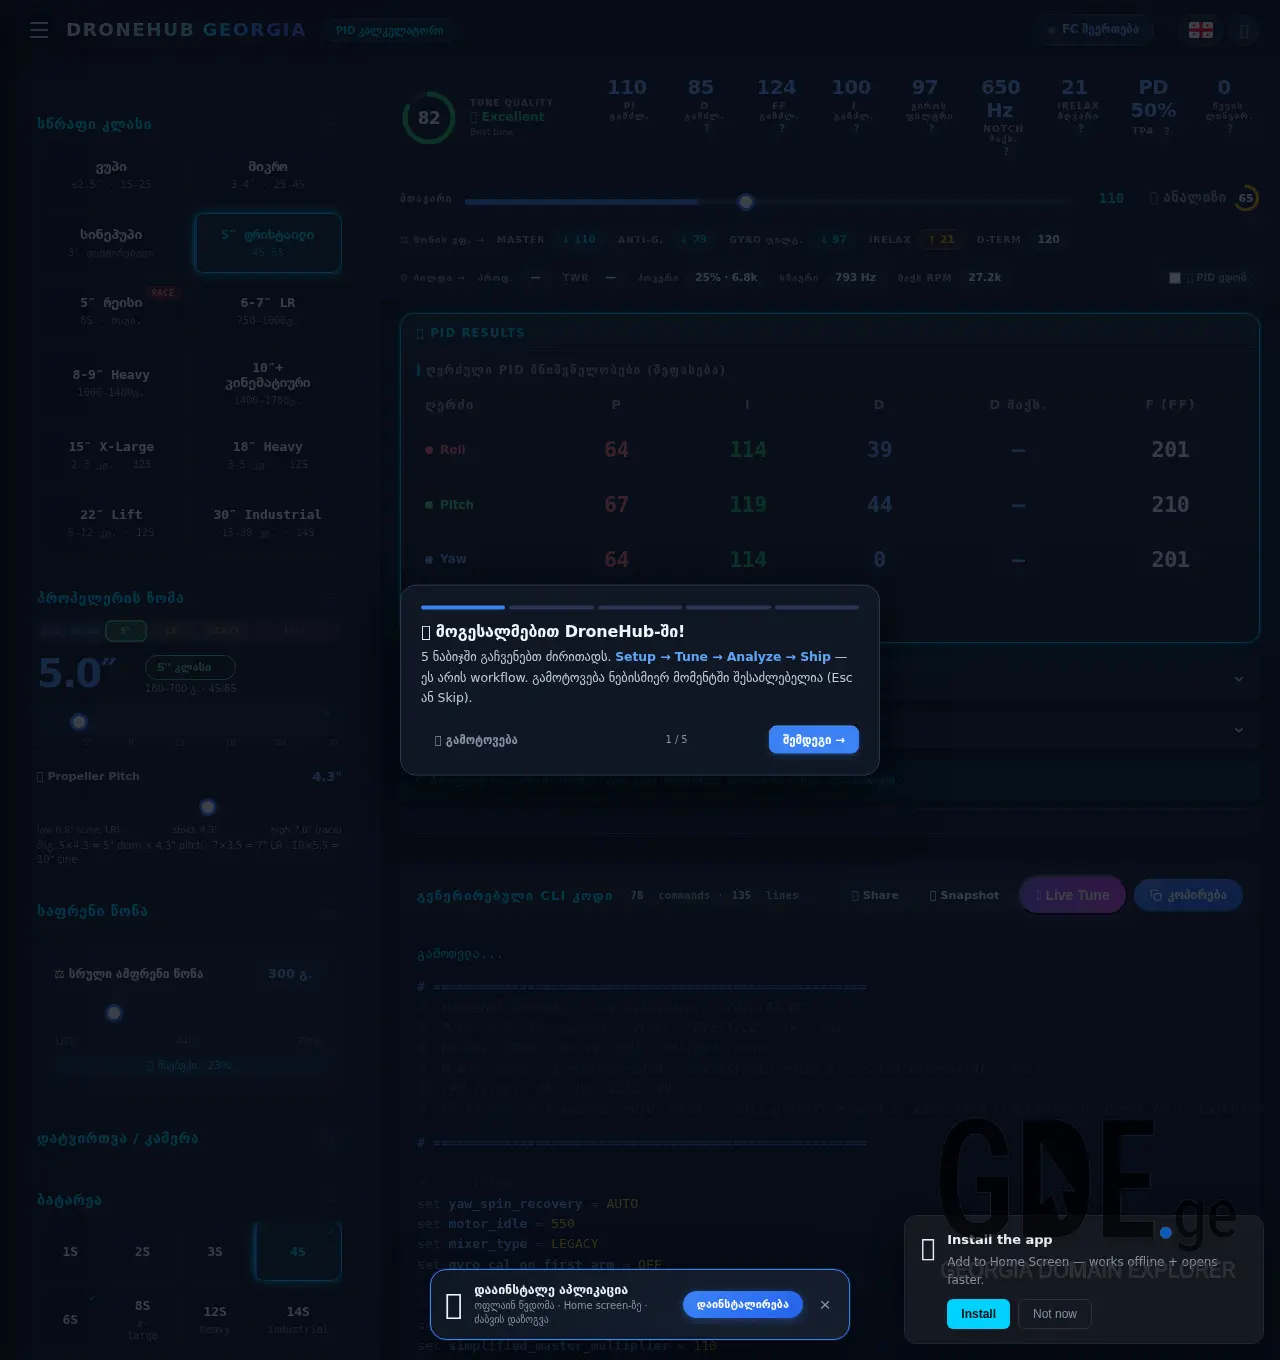Click the first tour progress segment
Viewport: 1280px width, 1360px height.
[463, 607]
